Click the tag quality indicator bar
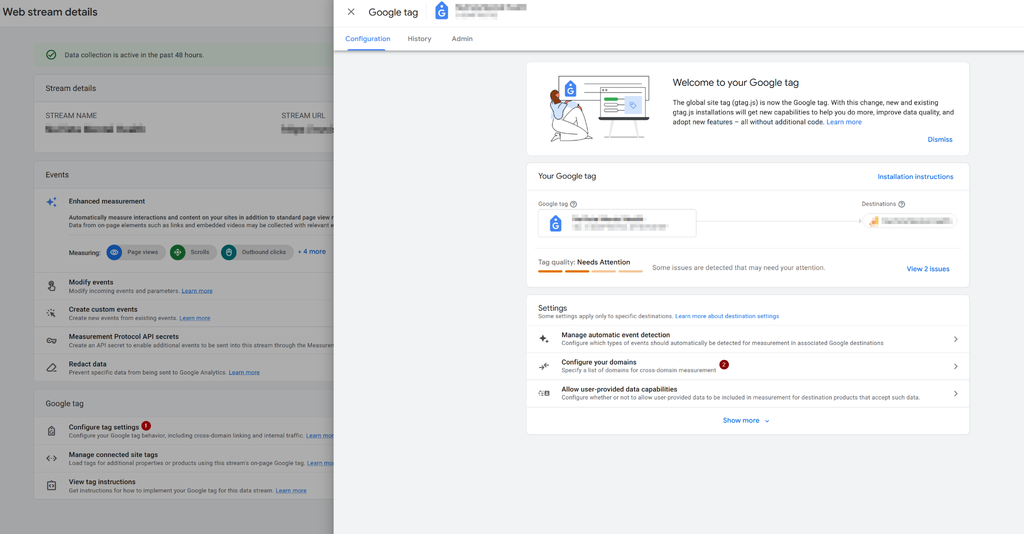 [x=590, y=271]
